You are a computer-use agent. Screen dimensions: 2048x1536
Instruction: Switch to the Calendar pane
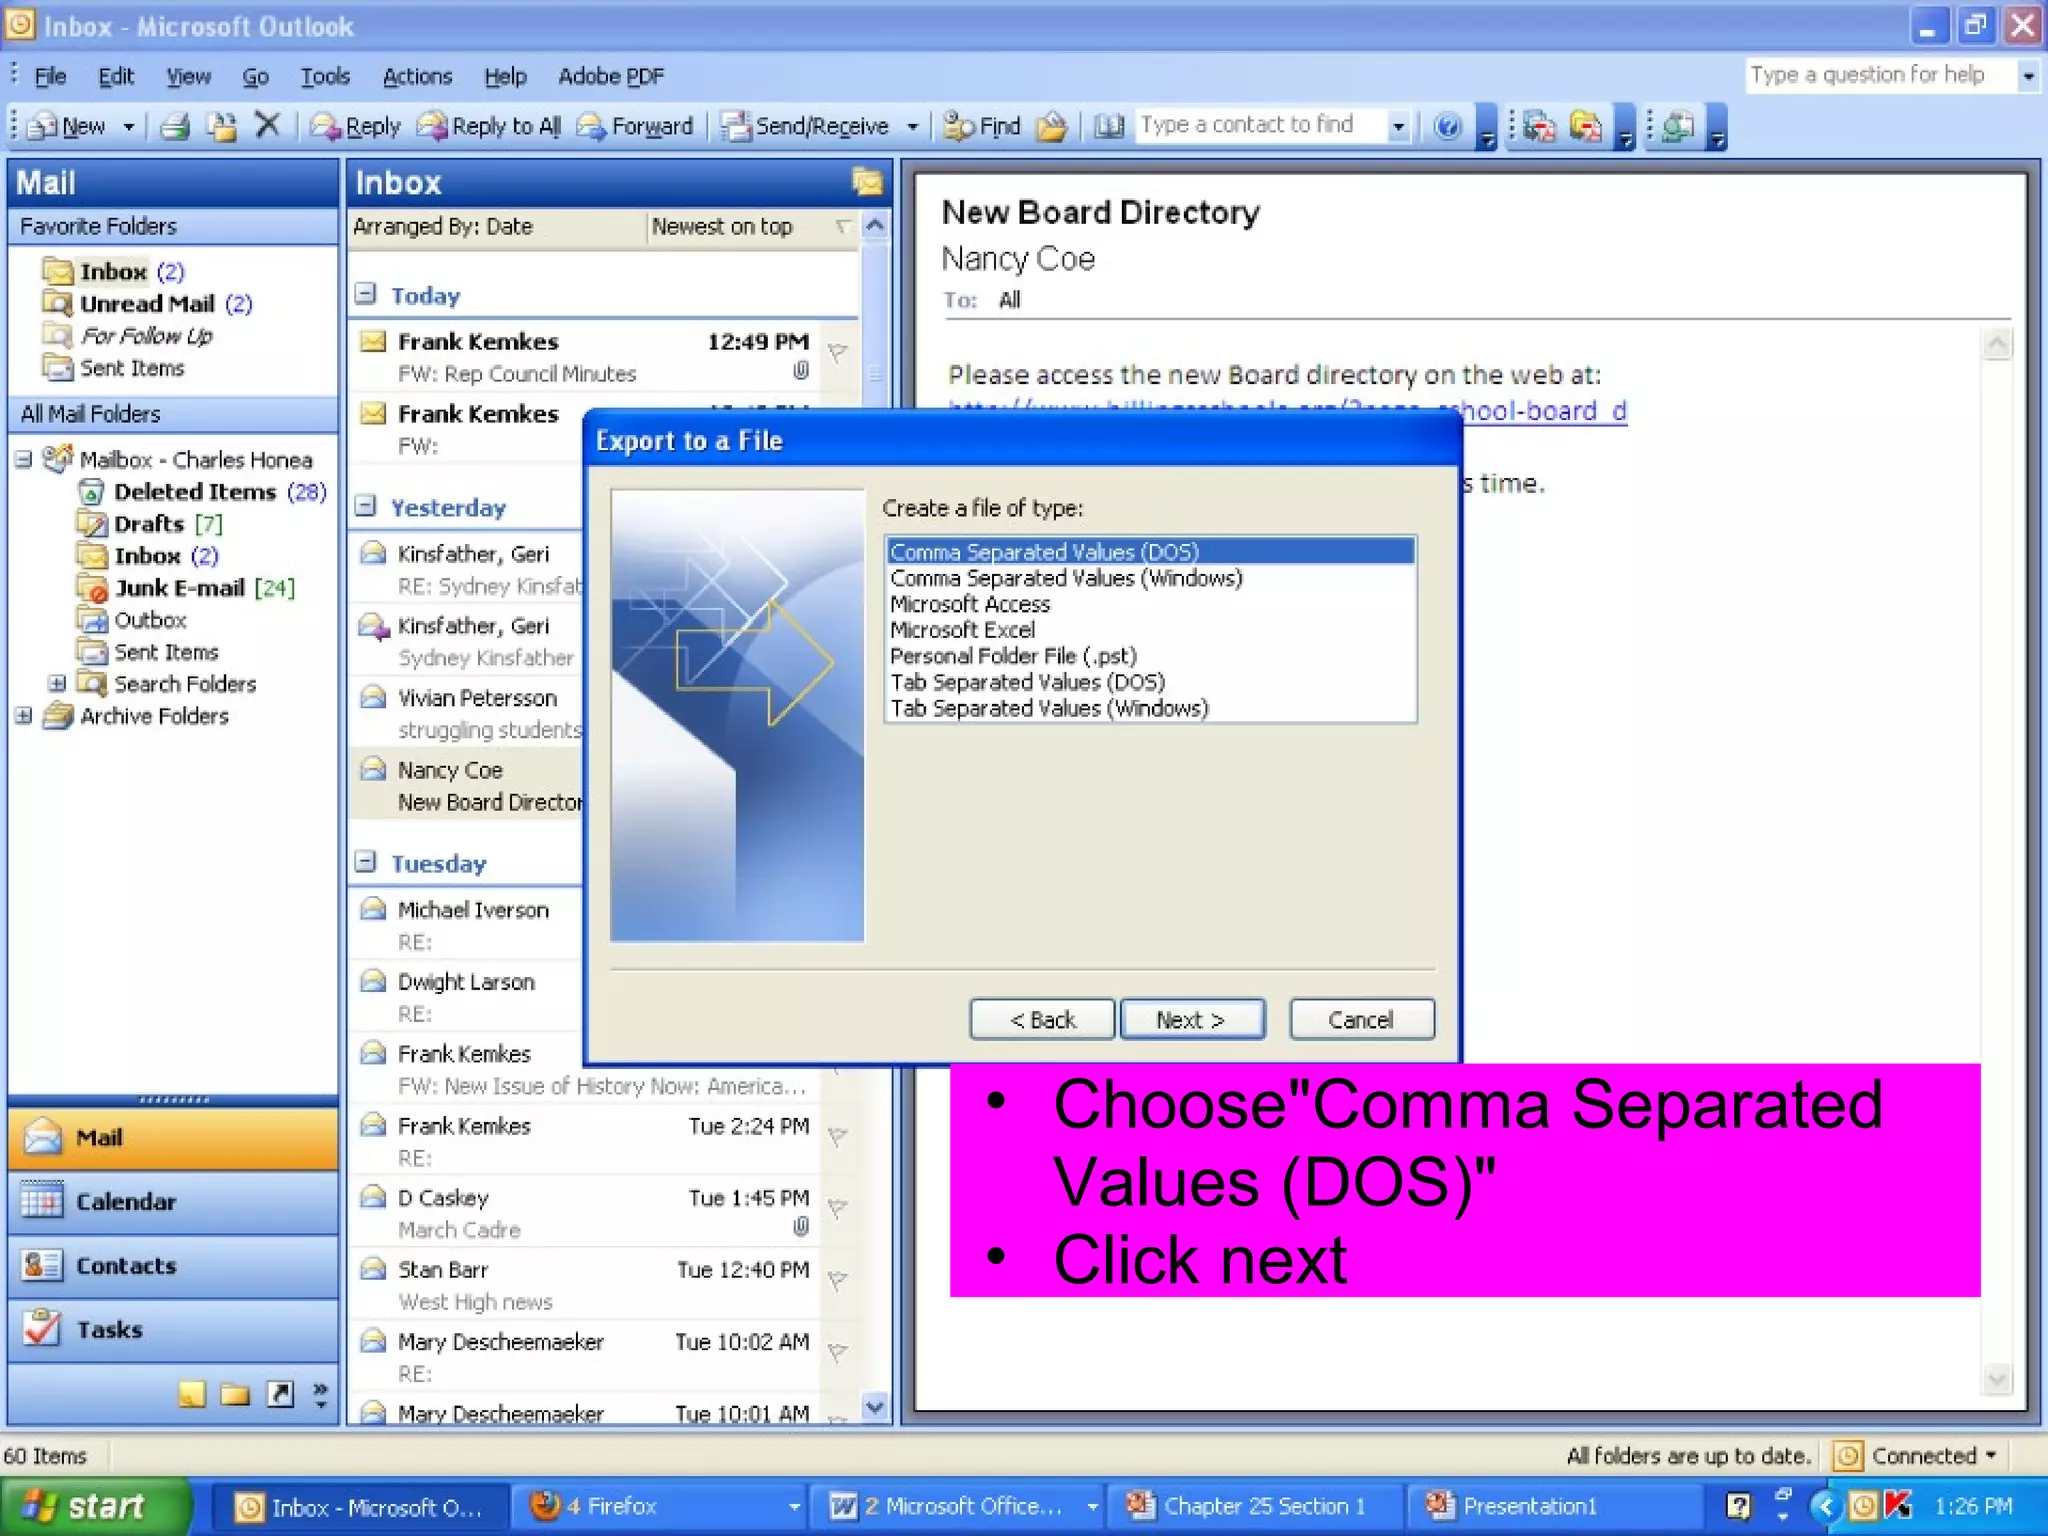pyautogui.click(x=173, y=1202)
